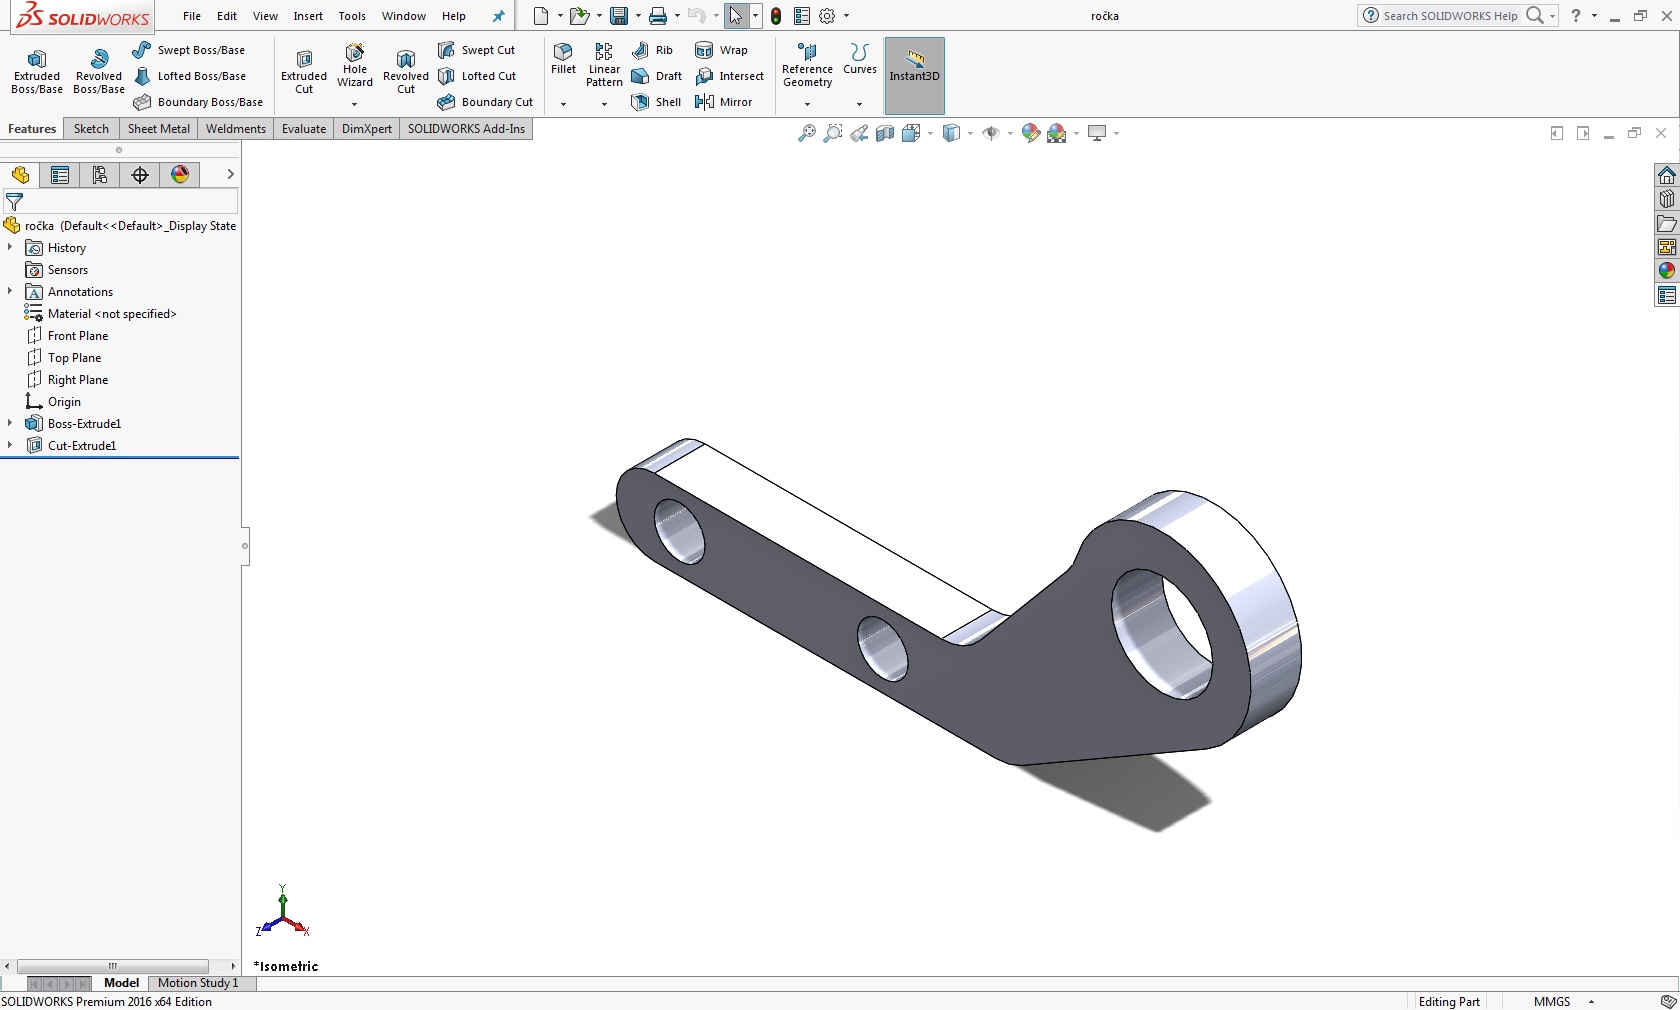1680x1010 pixels.
Task: Expand the Annotations folder in tree
Action: point(10,292)
